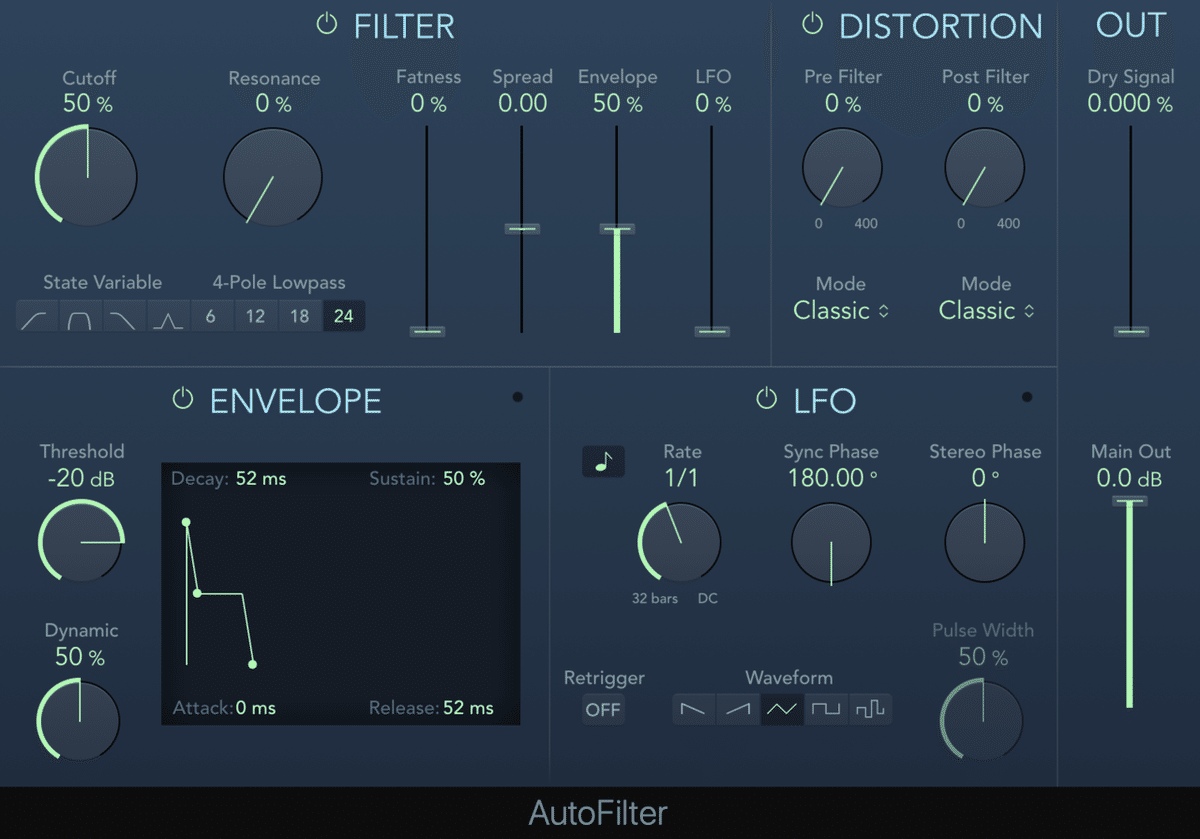Click the filter LFO amount slider handle
The height and width of the screenshot is (839, 1200).
pyautogui.click(x=712, y=331)
